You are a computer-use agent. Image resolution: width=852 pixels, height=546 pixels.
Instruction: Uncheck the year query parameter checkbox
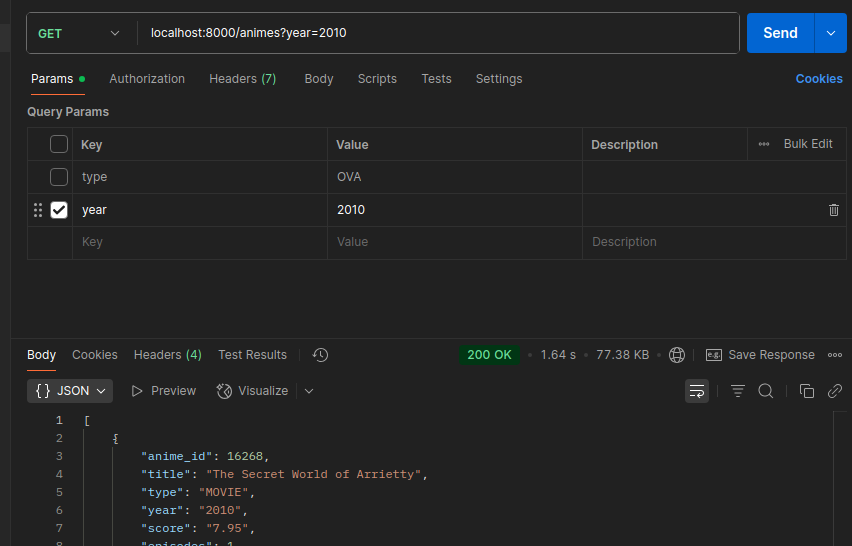click(x=59, y=210)
